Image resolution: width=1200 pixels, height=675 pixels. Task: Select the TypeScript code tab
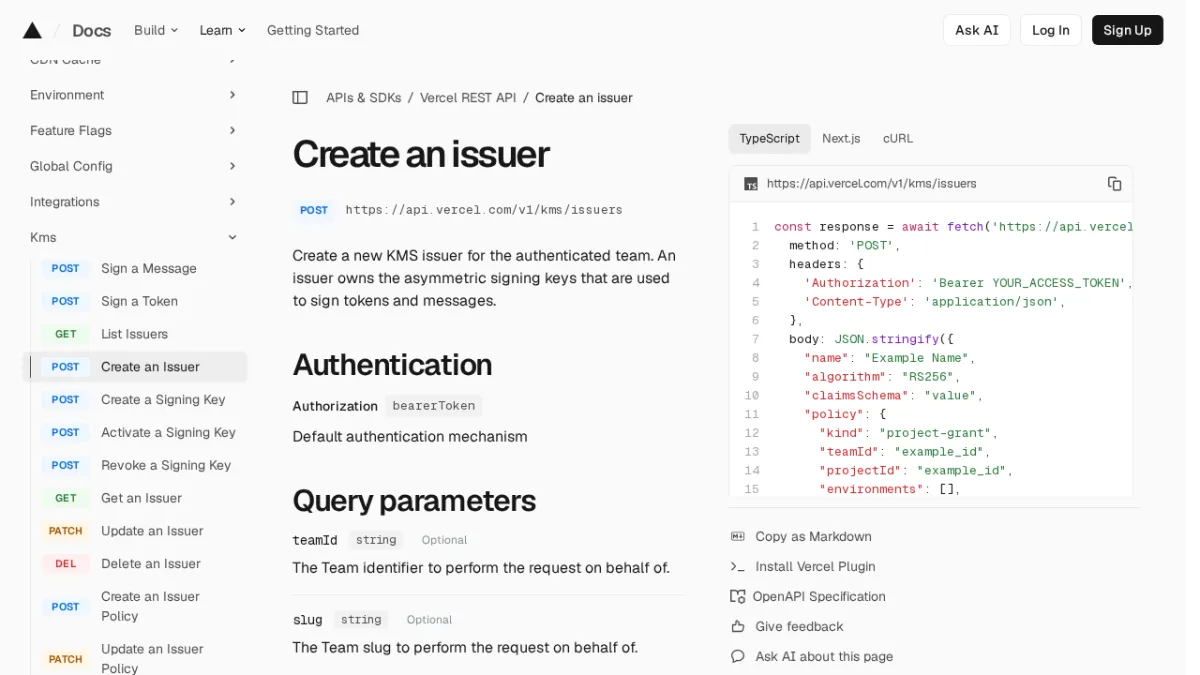tap(769, 139)
